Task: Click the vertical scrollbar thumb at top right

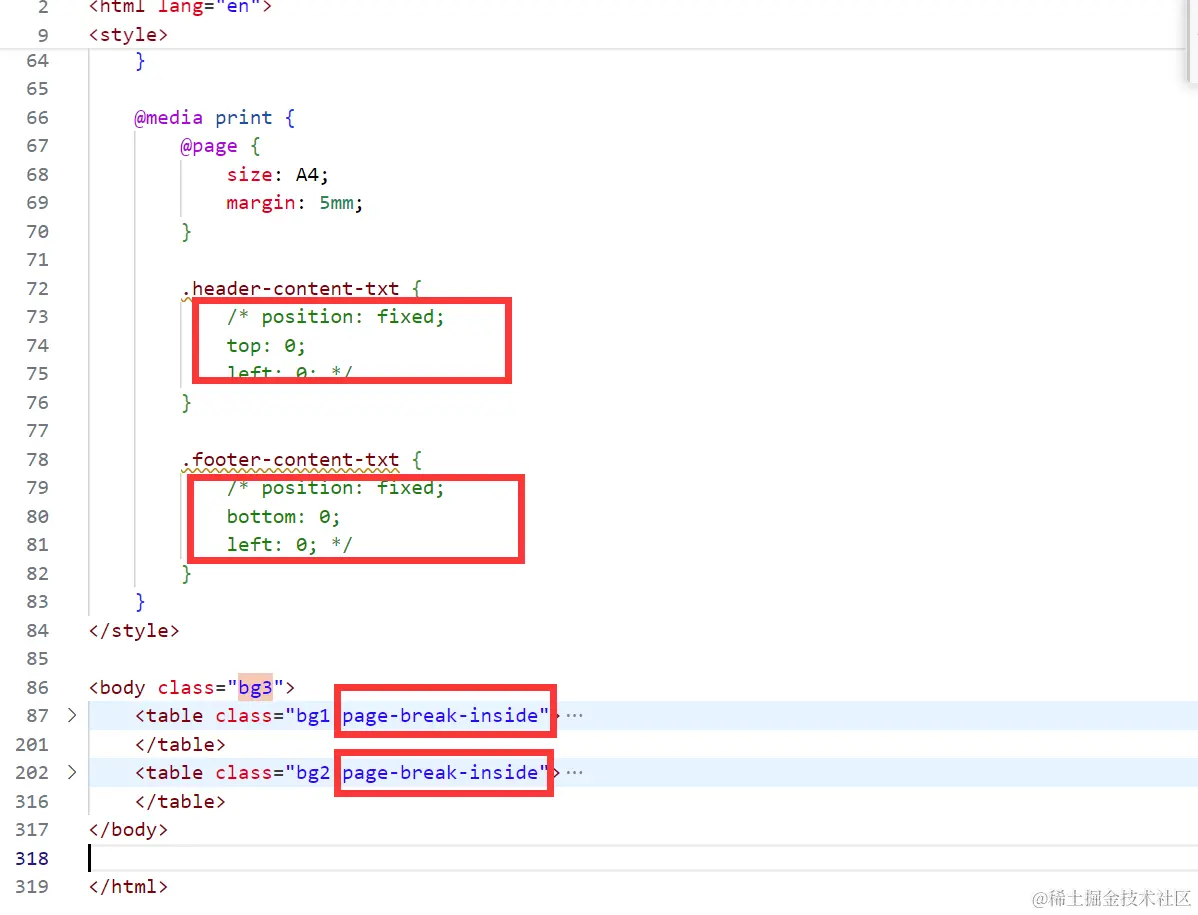Action: pos(1192,40)
